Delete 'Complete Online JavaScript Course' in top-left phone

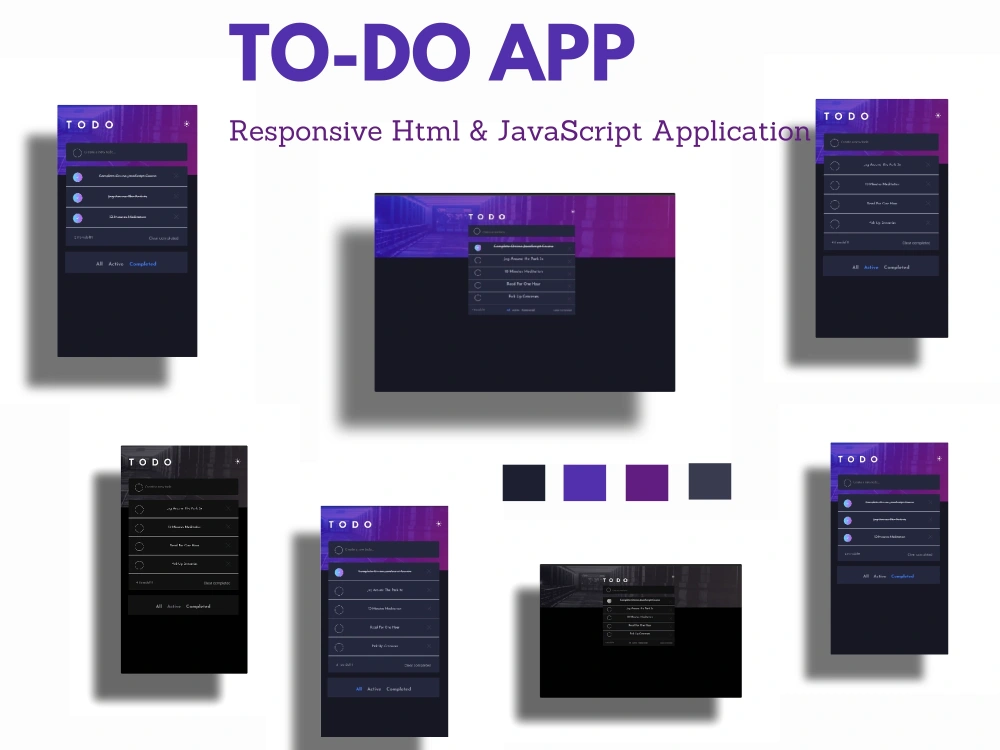(176, 176)
